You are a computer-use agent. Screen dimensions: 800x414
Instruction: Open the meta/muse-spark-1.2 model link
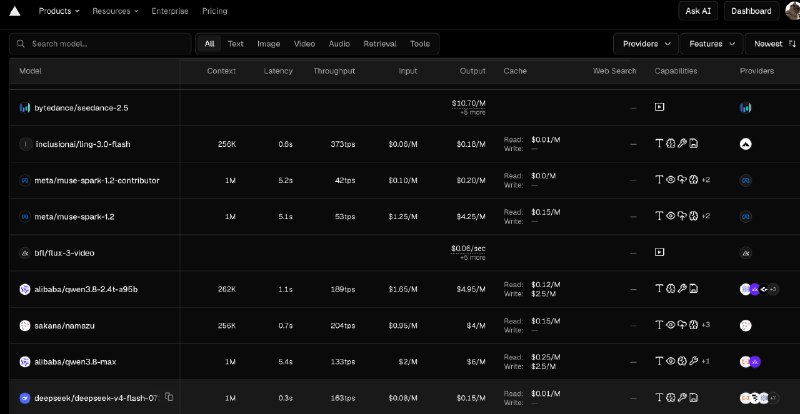coord(74,216)
